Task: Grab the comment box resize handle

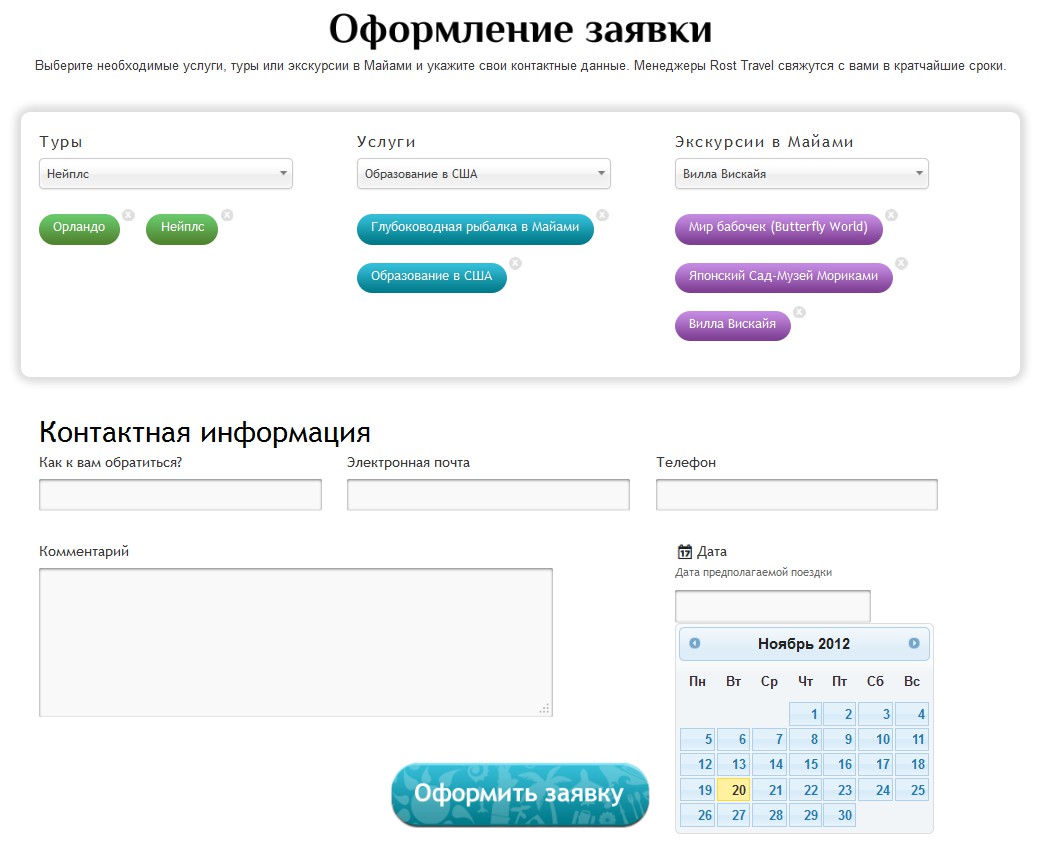Action: pyautogui.click(x=545, y=709)
